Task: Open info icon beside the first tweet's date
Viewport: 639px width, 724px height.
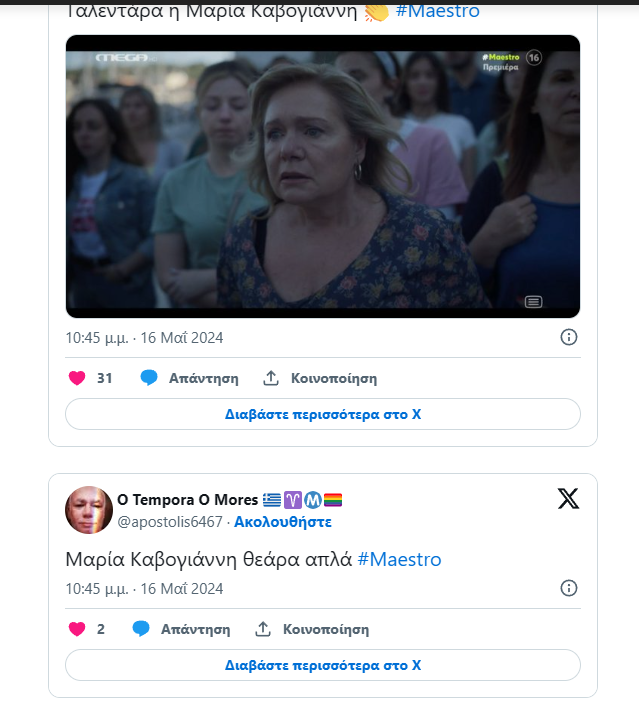Action: [568, 337]
